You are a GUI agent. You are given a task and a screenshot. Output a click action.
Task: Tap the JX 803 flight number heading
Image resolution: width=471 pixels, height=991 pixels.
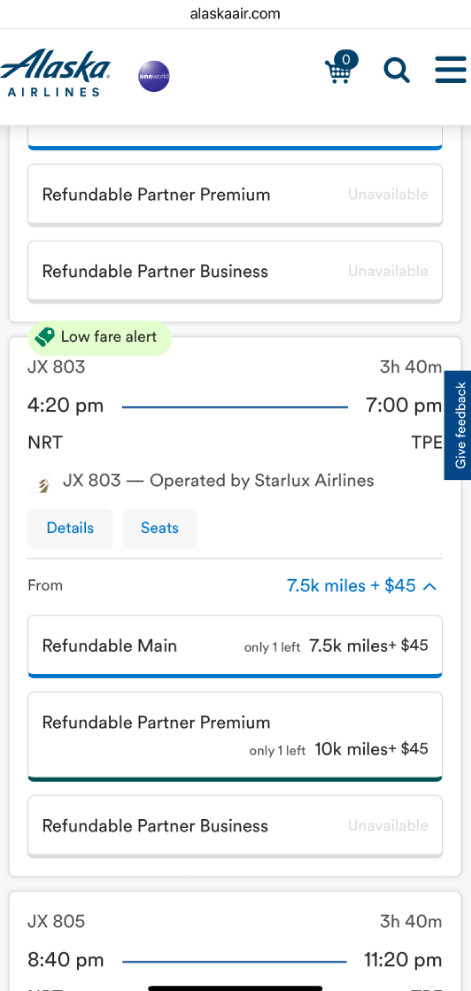tap(56, 367)
